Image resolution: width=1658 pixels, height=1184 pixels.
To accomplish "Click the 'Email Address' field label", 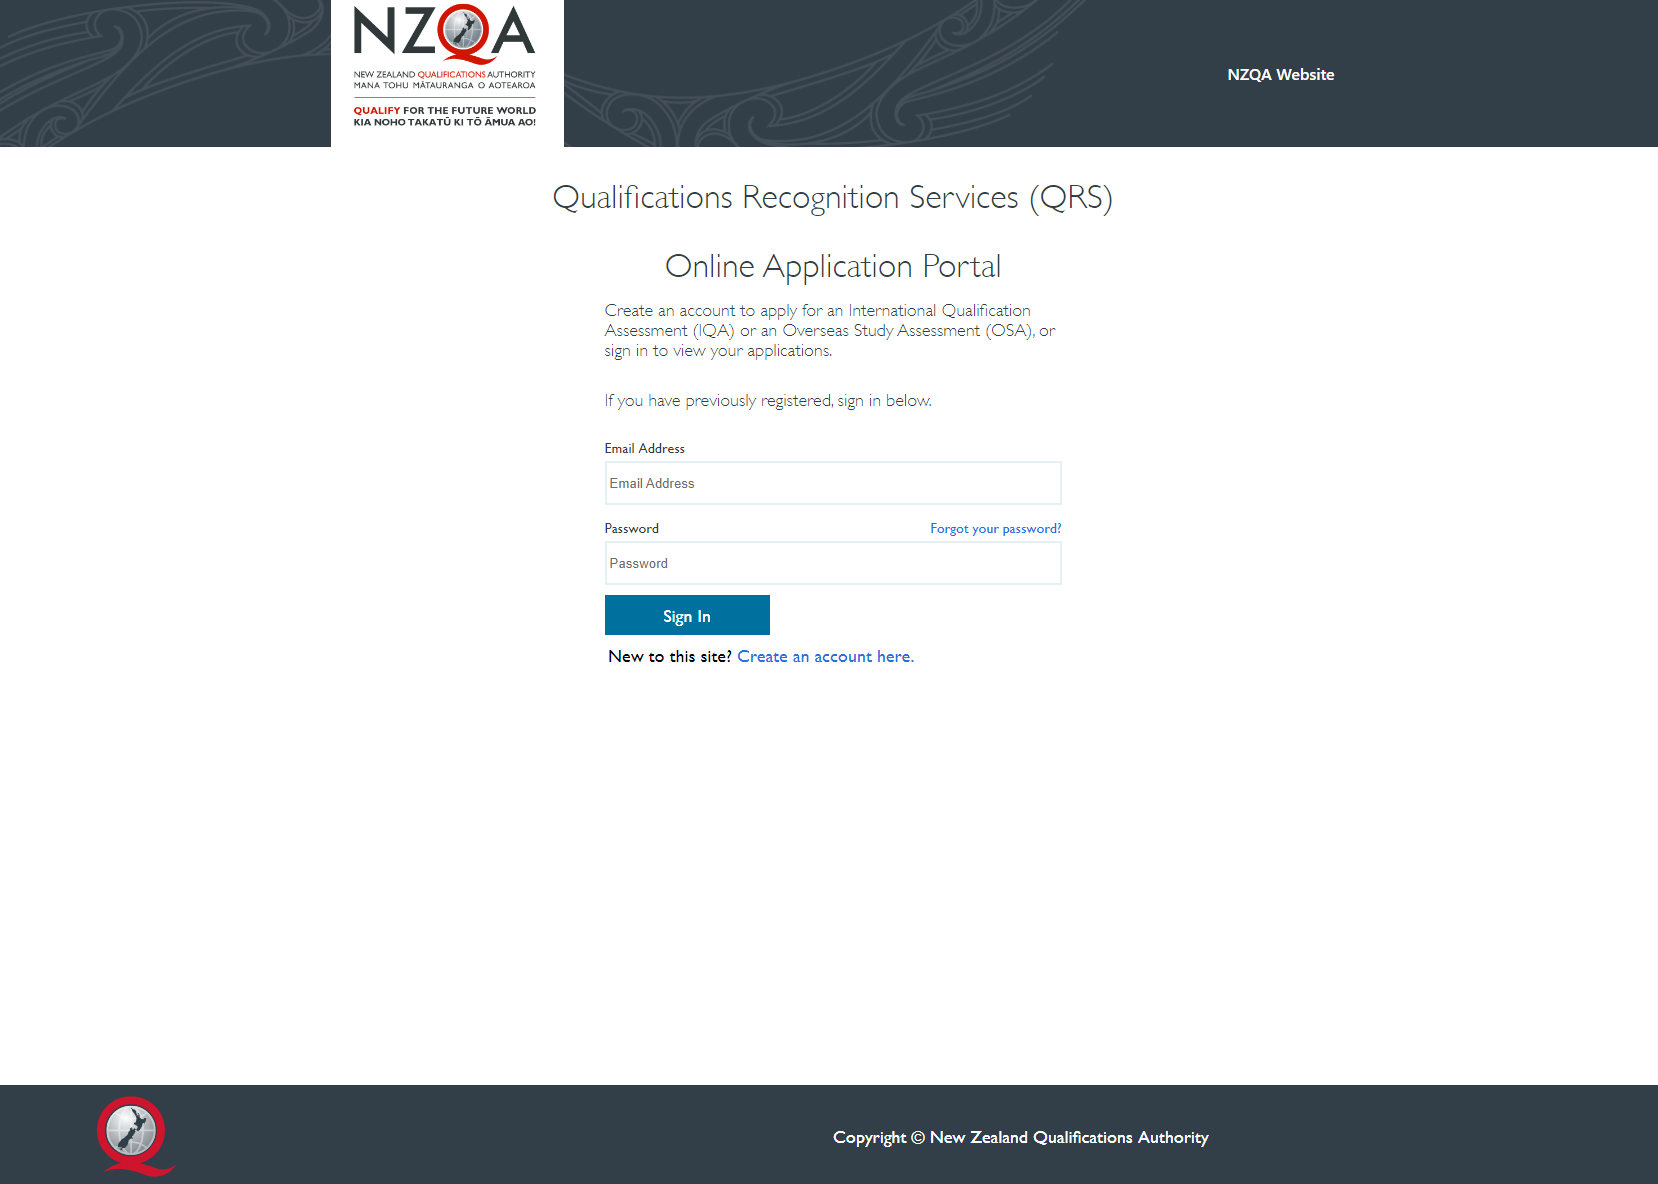I will 644,449.
